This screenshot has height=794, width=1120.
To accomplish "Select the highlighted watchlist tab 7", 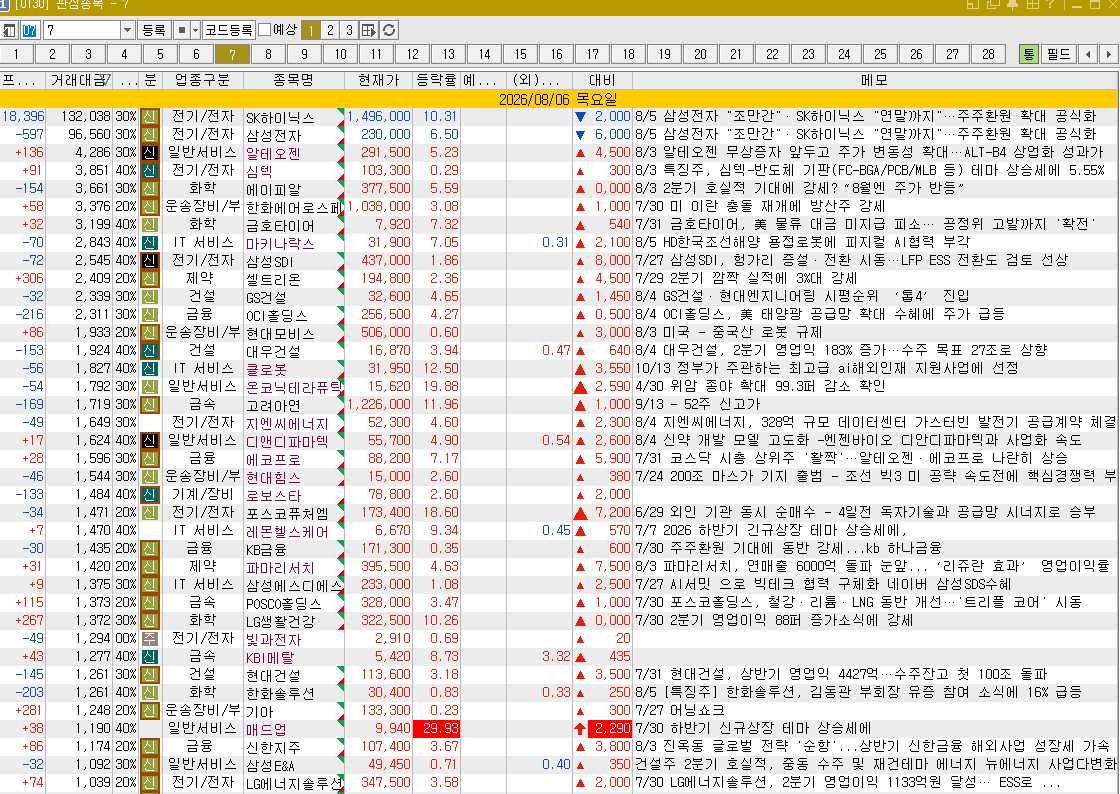I will click(232, 54).
